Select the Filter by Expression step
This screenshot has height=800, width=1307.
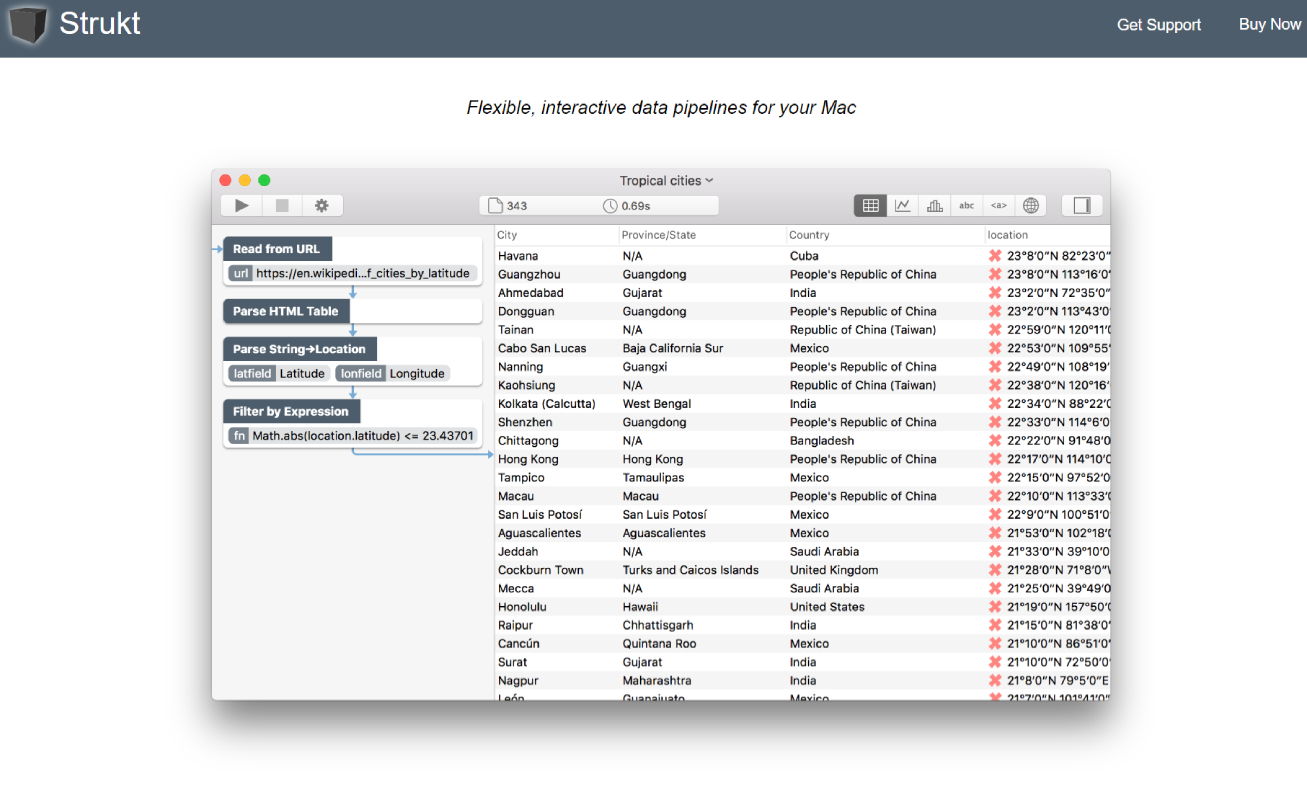click(x=291, y=411)
